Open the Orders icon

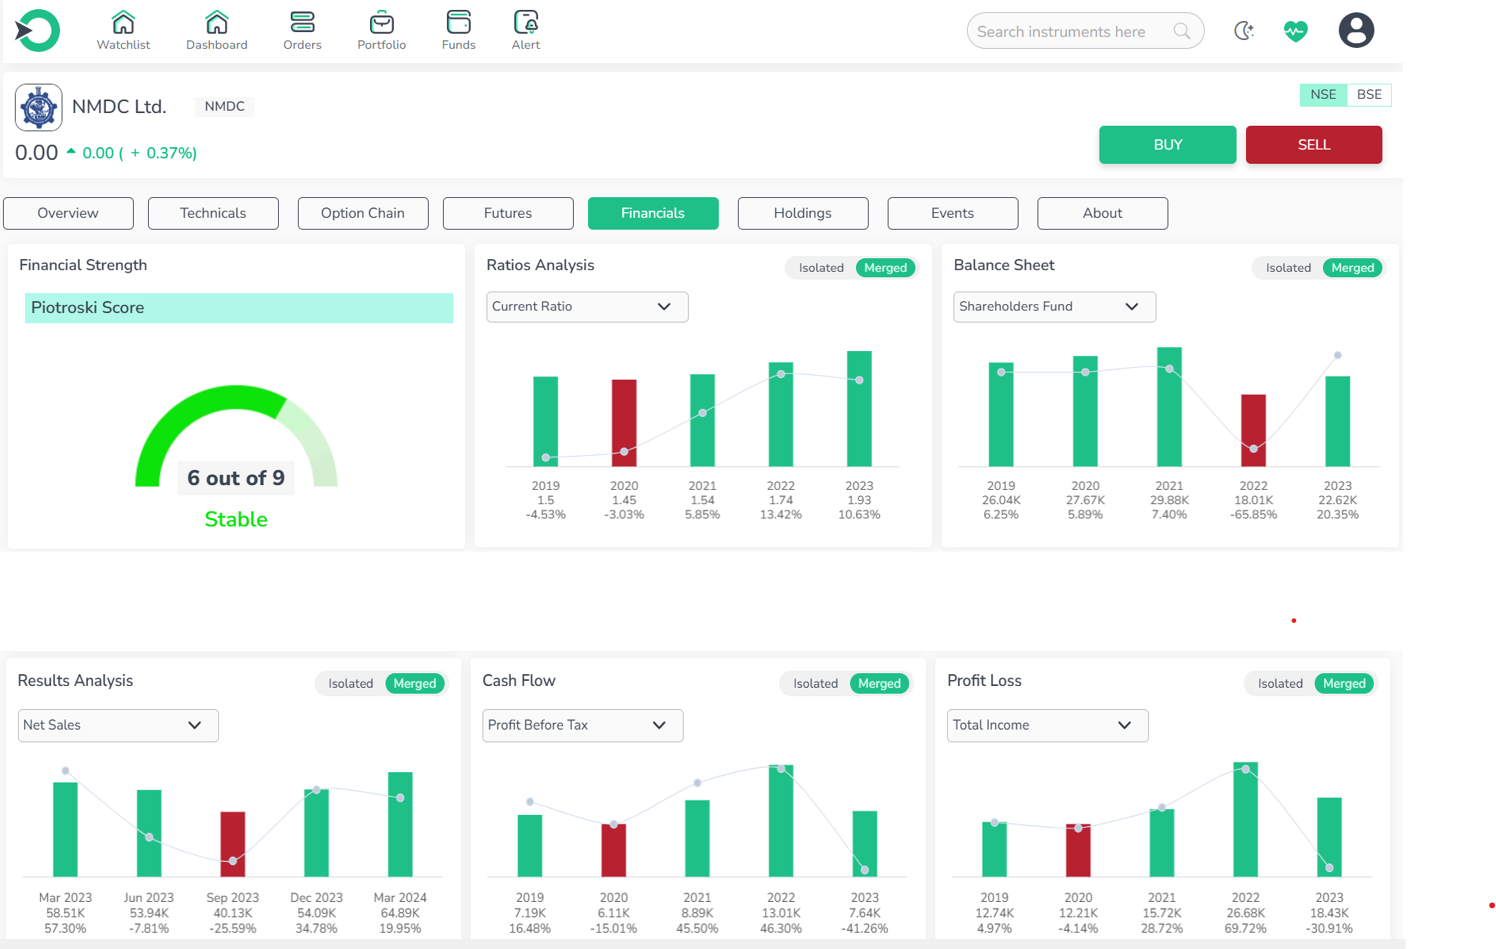click(x=302, y=31)
